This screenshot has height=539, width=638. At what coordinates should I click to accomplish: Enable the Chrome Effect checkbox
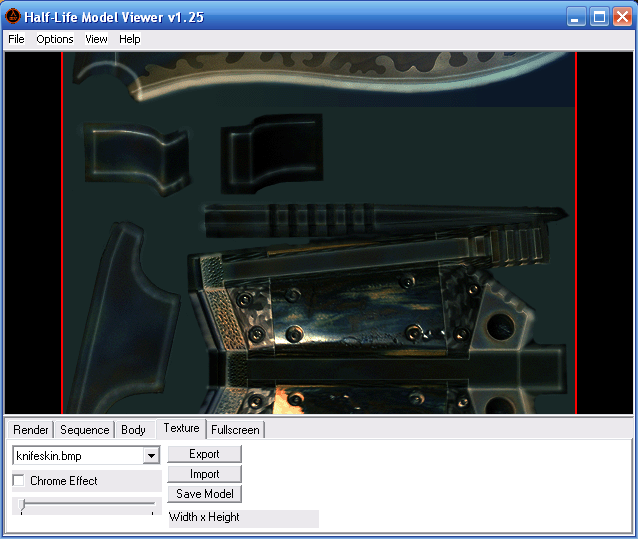pos(19,481)
